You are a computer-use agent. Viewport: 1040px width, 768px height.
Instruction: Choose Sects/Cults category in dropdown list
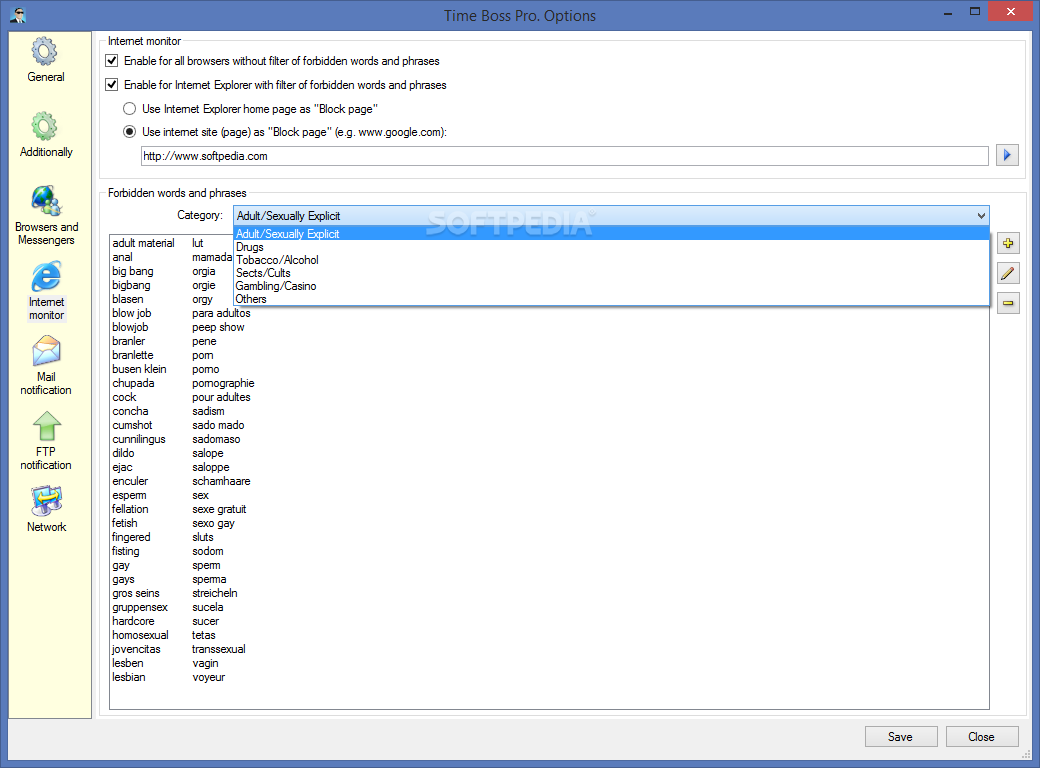tap(611, 273)
